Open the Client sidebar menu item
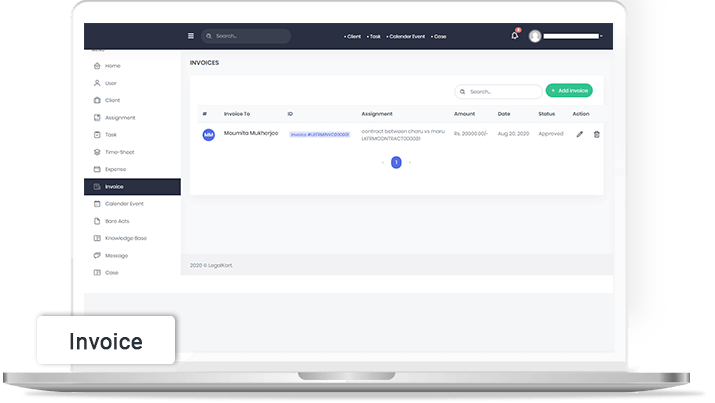The width and height of the screenshot is (715, 403). coord(112,100)
